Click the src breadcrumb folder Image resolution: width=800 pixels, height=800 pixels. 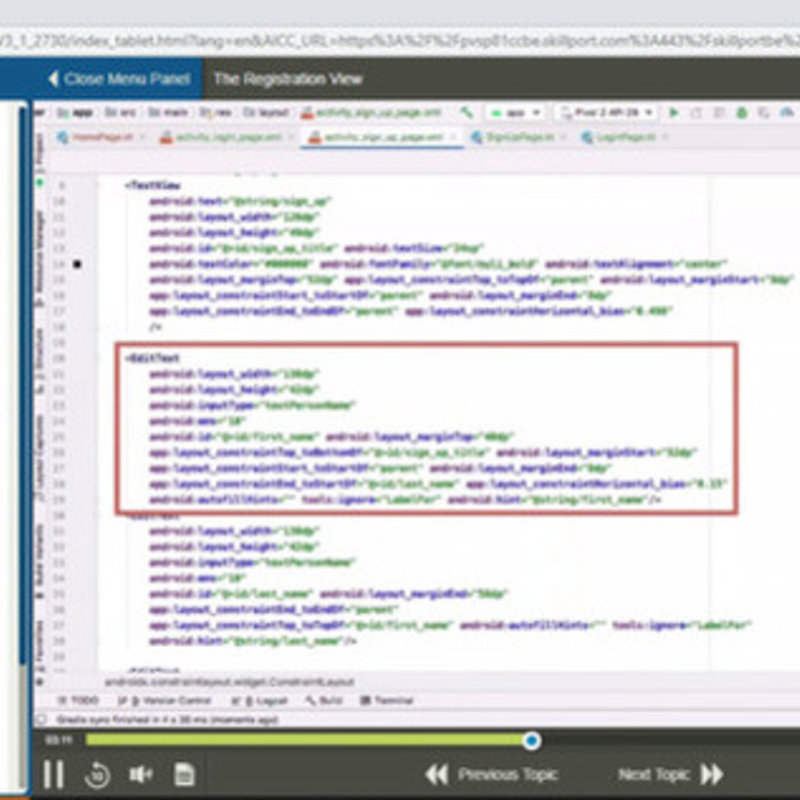coord(120,113)
